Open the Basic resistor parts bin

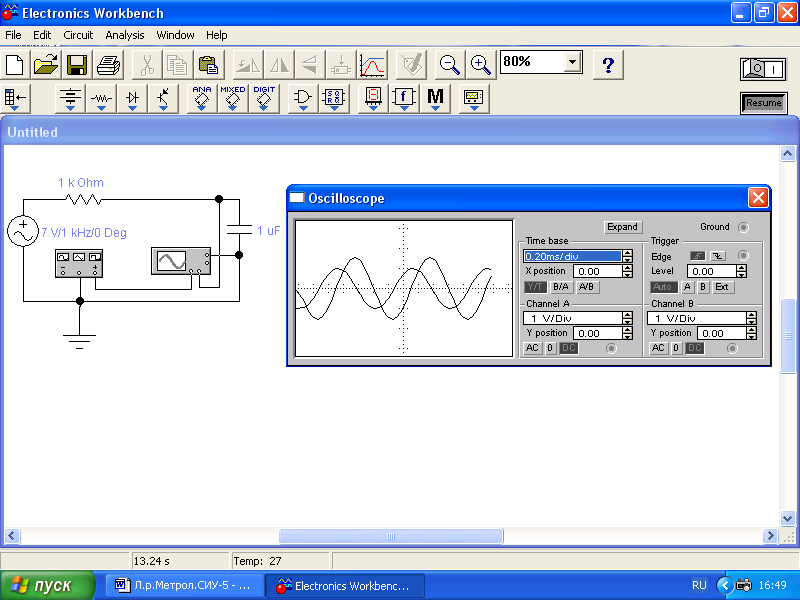pyautogui.click(x=101, y=98)
